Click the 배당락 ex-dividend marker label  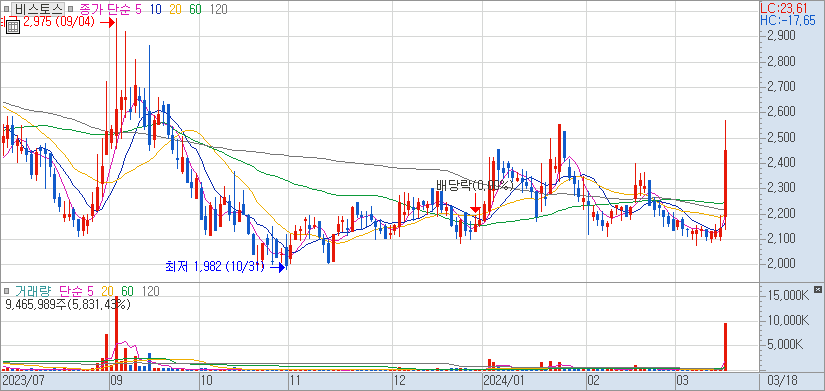click(474, 185)
